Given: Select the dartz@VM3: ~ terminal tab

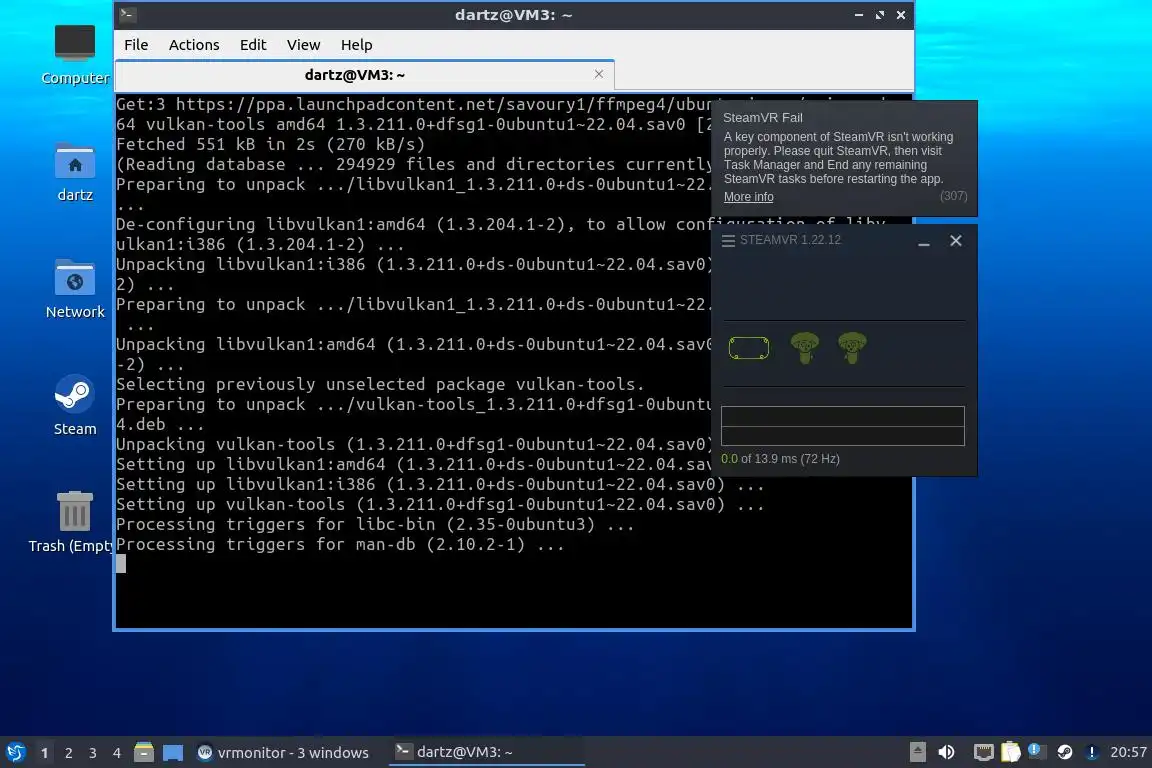Looking at the screenshot, I should (x=364, y=75).
